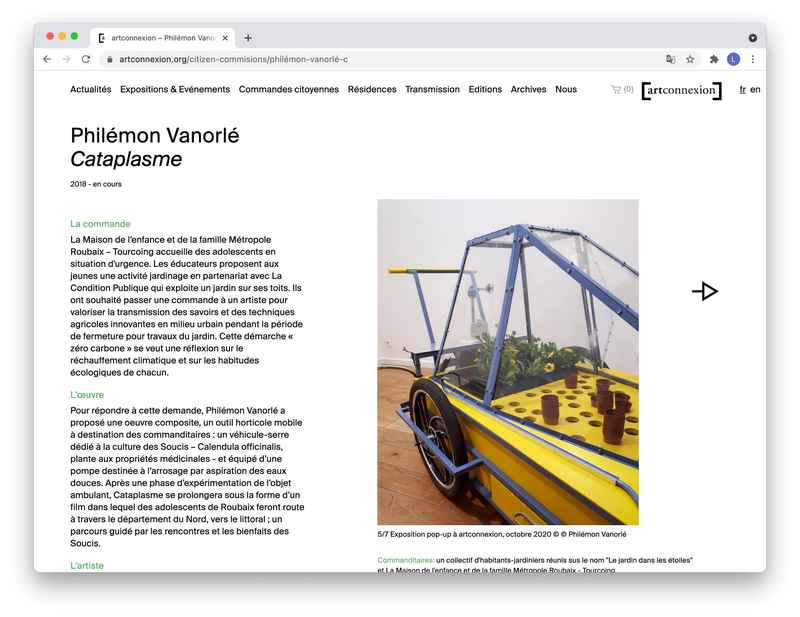This screenshot has height=617, width=800.
Task: Click the '5/7 Exposition pop-up' image caption
Action: click(502, 534)
